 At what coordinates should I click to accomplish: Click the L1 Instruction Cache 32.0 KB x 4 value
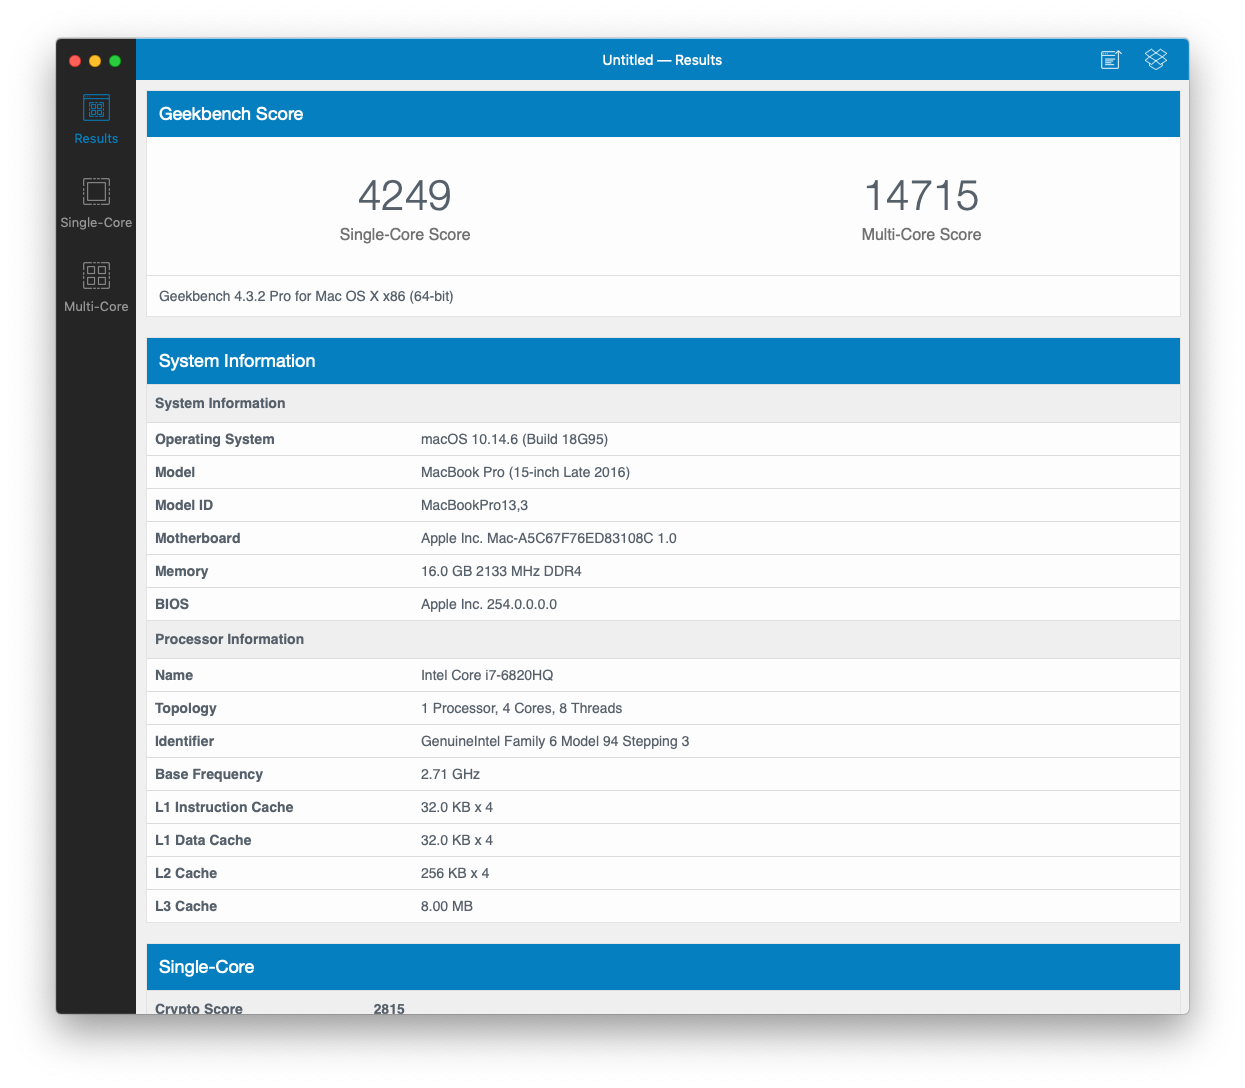tap(457, 807)
